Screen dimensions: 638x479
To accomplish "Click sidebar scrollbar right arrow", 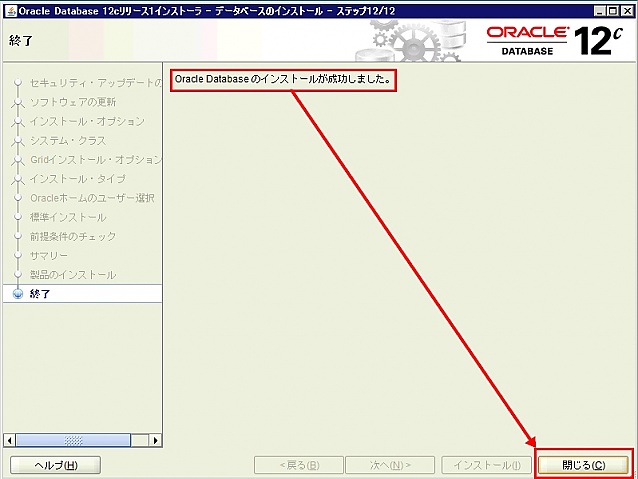I will tap(155, 440).
